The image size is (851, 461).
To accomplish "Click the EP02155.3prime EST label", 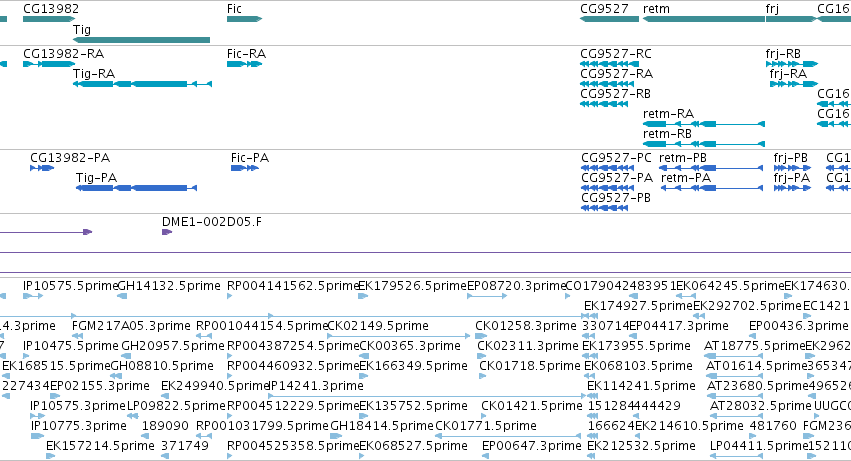I will (100, 387).
